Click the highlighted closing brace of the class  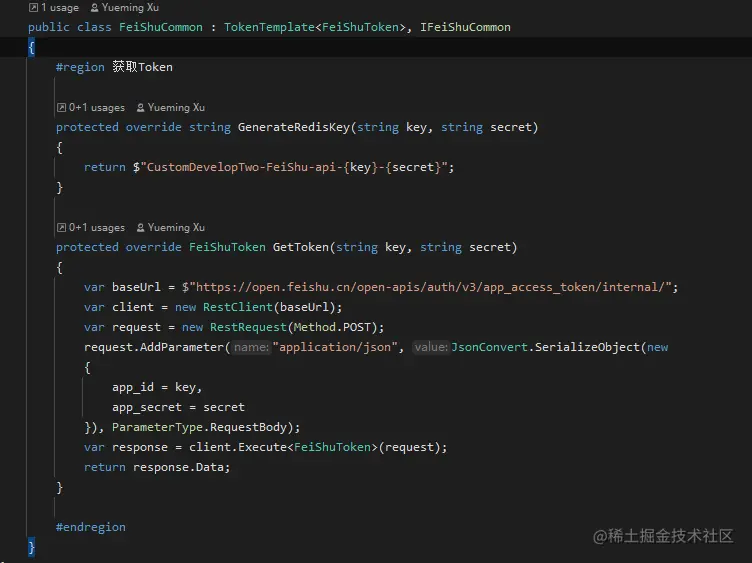31,547
